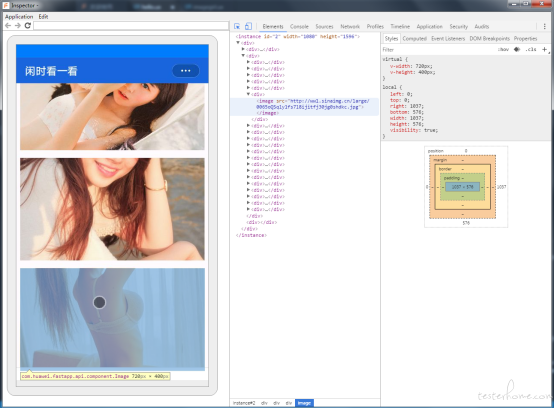Open the Edit menu

(43, 17)
